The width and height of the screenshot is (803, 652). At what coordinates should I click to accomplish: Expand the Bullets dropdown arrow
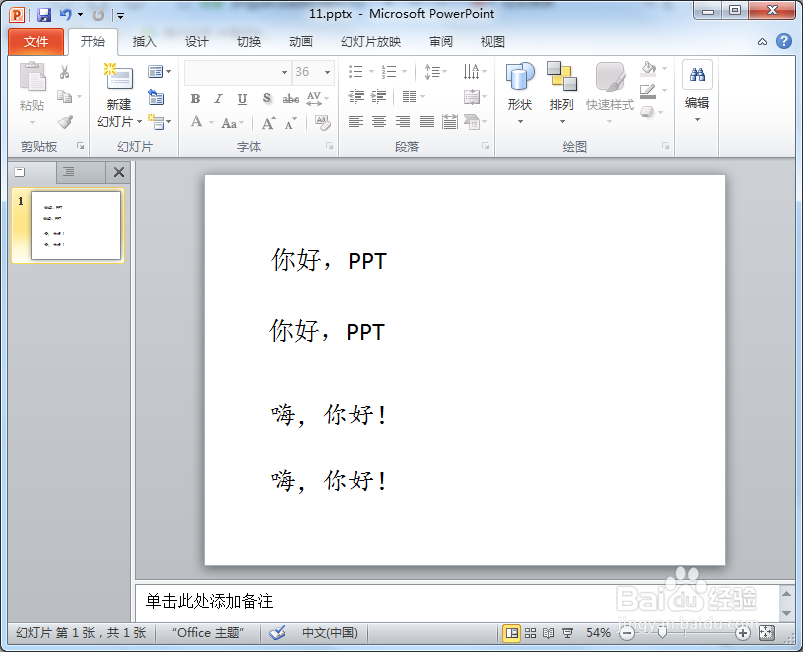click(371, 72)
